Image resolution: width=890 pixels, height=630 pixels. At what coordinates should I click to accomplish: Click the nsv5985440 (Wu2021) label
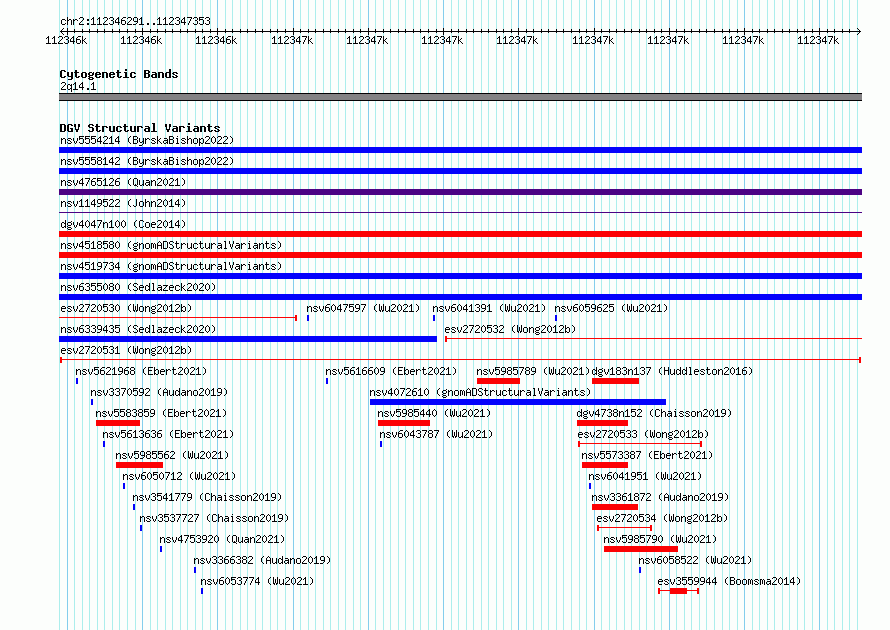click(x=434, y=413)
